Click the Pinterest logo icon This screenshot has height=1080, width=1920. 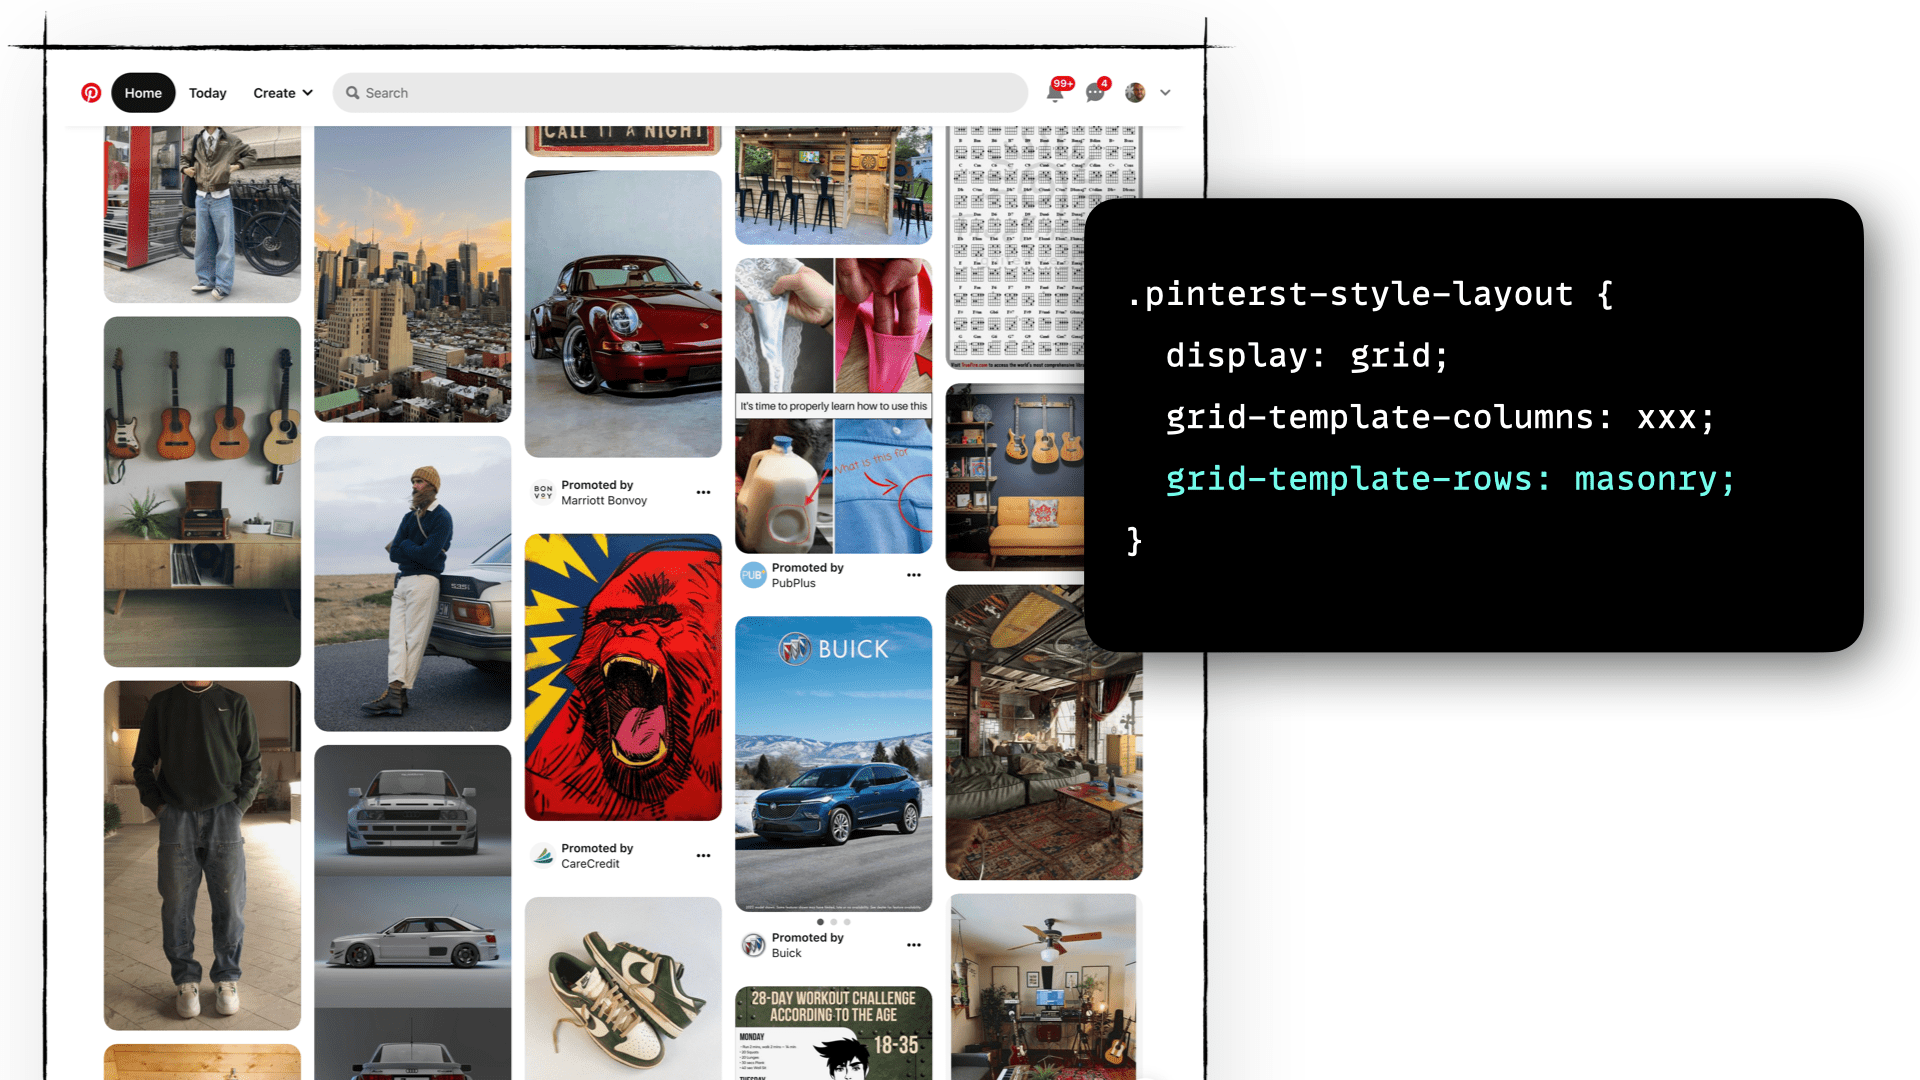click(x=91, y=93)
